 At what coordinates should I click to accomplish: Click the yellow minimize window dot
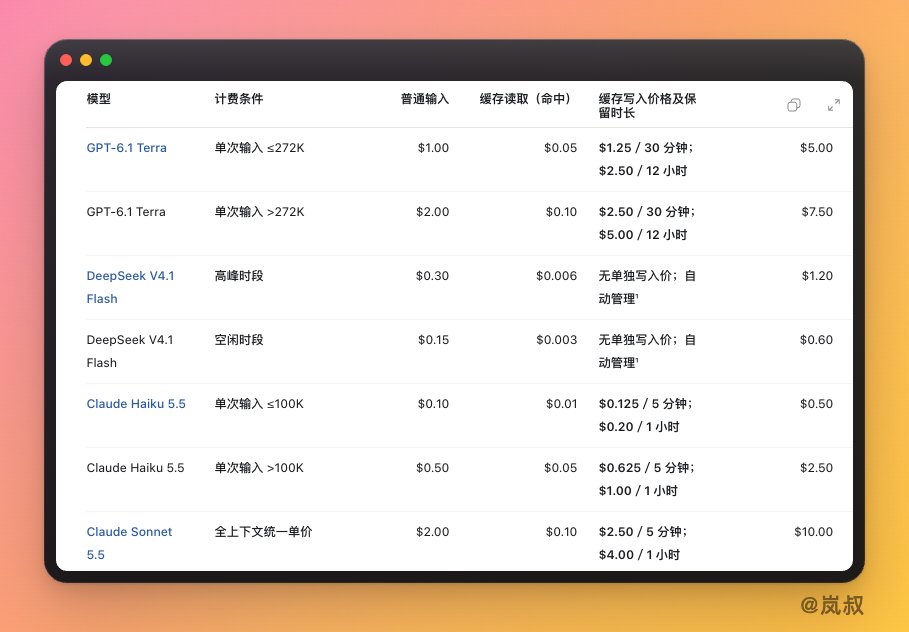86,60
